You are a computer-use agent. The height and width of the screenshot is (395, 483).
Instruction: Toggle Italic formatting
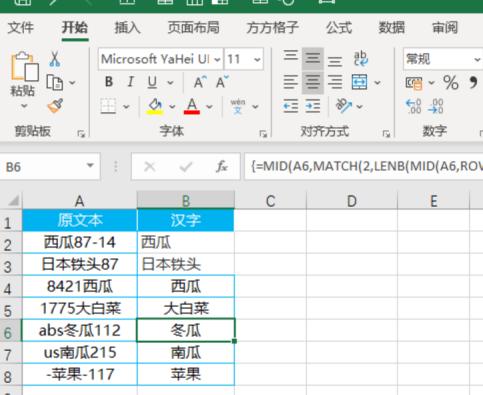[131, 82]
